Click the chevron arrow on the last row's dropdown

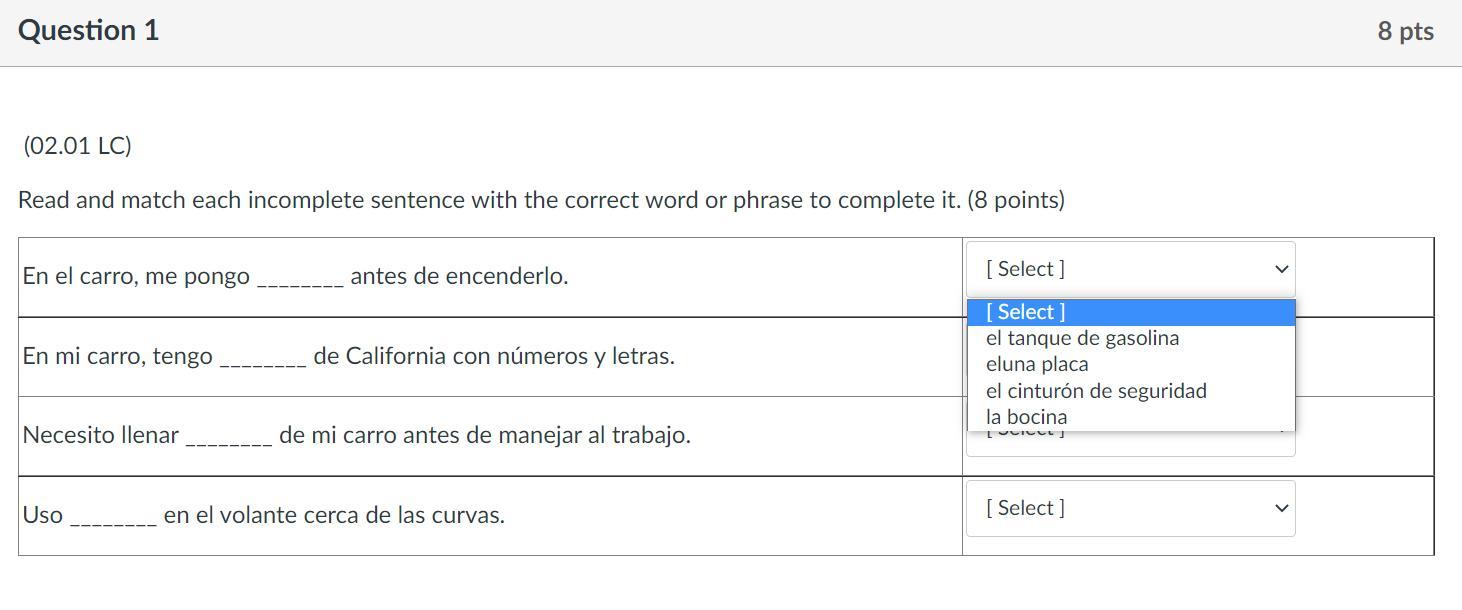[1281, 508]
